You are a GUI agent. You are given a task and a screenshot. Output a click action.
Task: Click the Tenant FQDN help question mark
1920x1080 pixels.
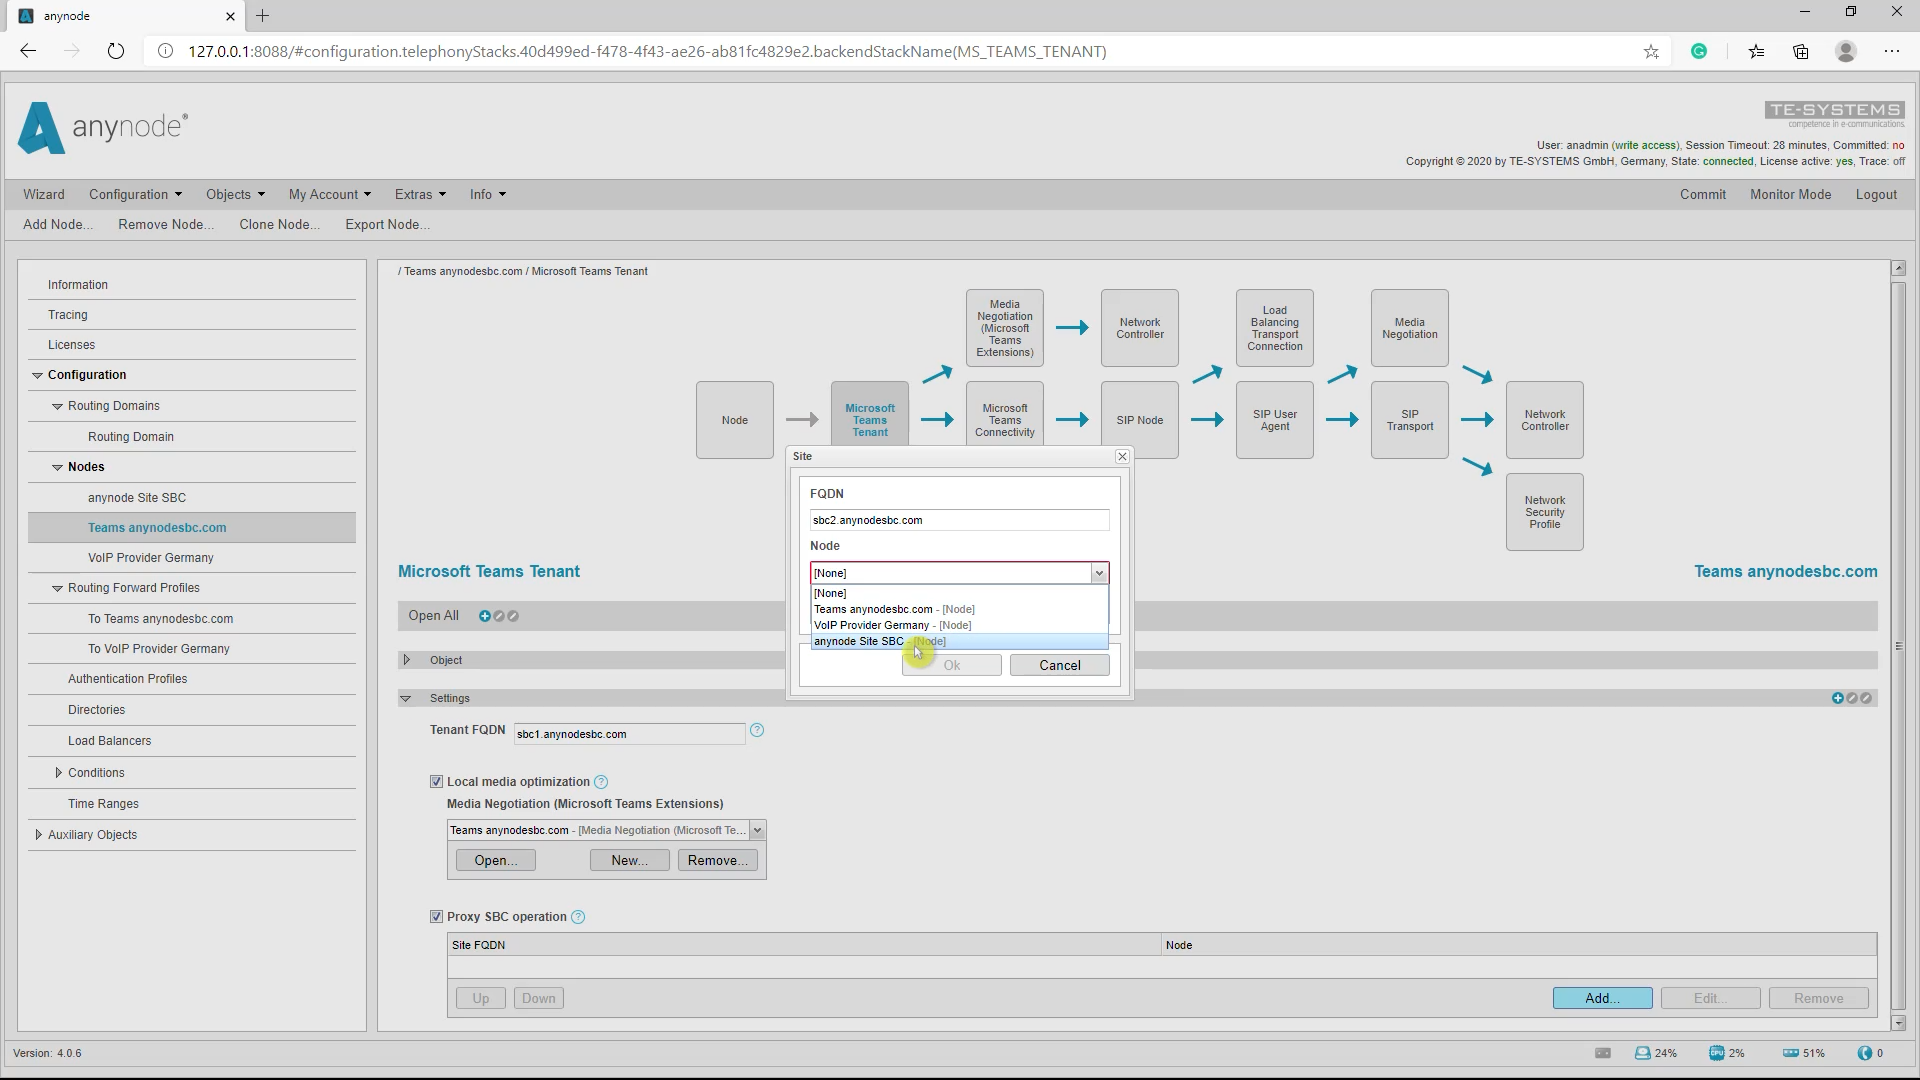click(757, 730)
